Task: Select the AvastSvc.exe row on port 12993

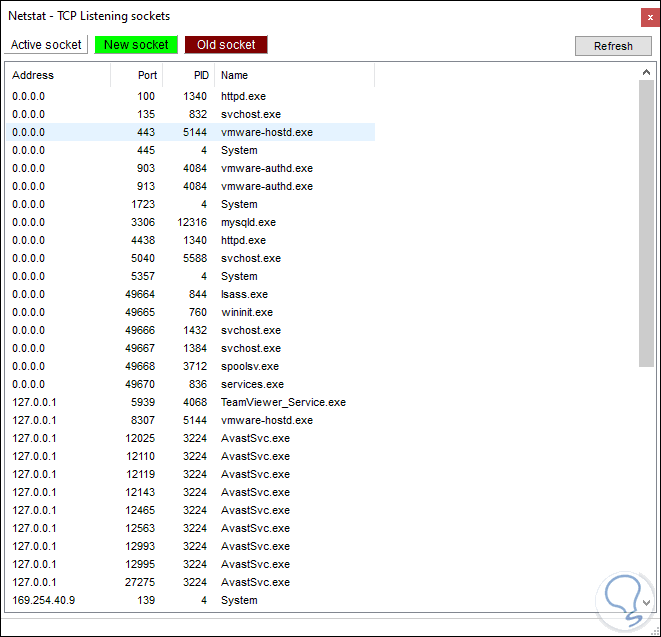Action: tap(191, 546)
